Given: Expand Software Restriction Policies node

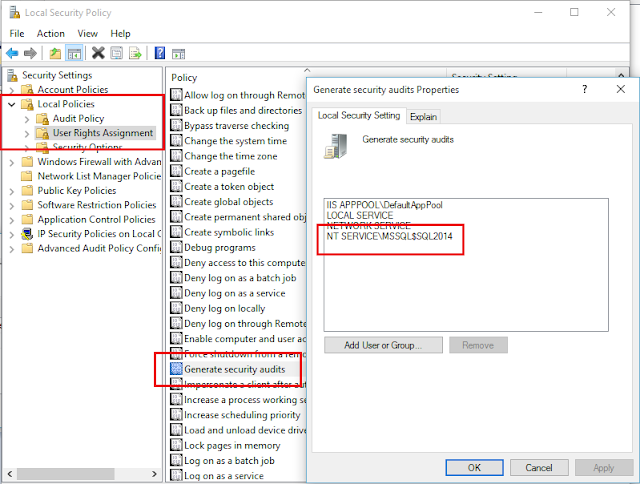Looking at the screenshot, I should pos(12,206).
